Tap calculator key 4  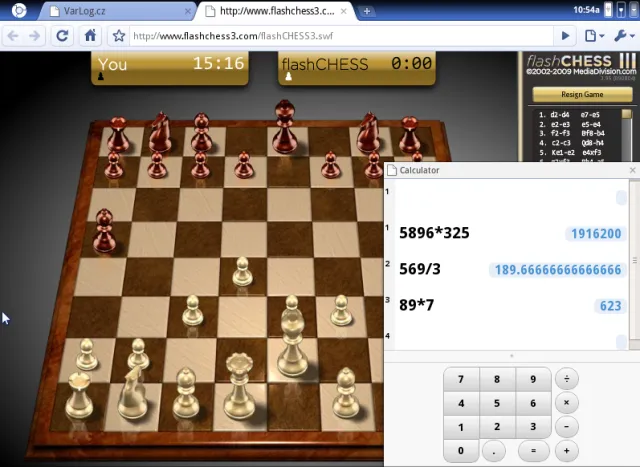click(461, 403)
